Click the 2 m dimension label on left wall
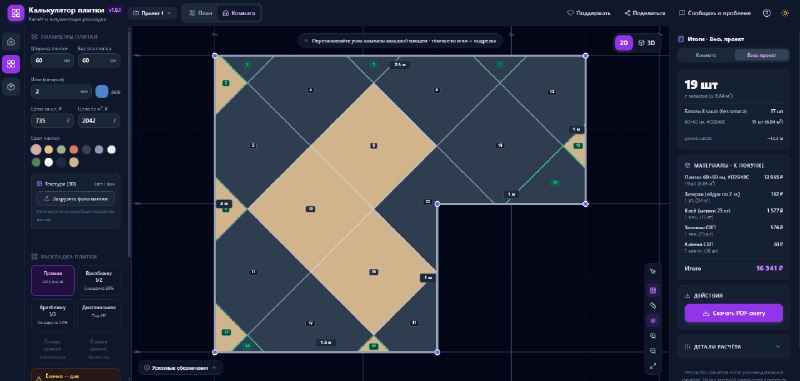This screenshot has height=381, width=800. (x=223, y=204)
